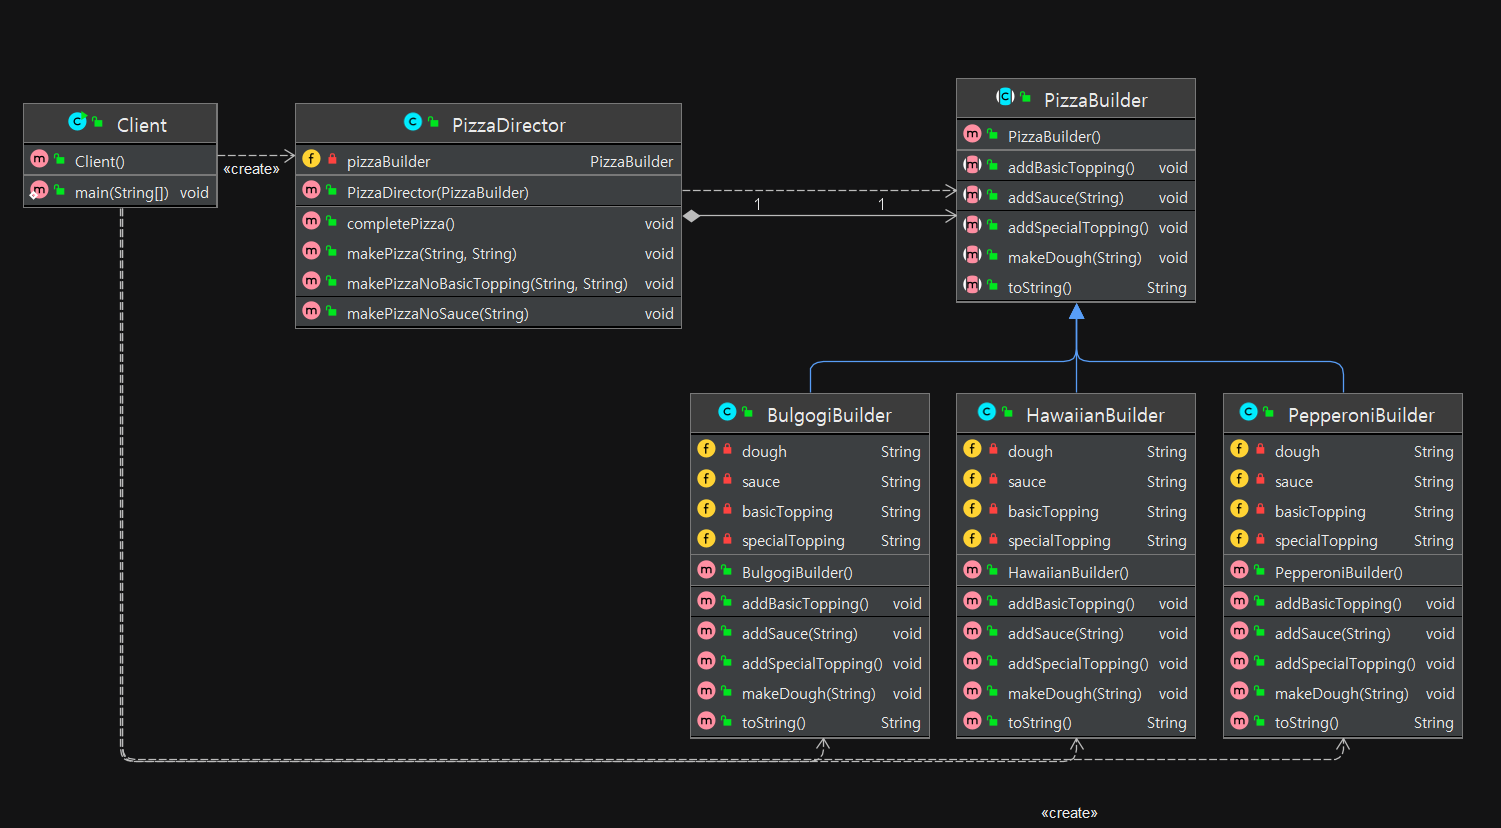
Task: Click the method icon beside HawaiianBuilder() constructor
Action: [972, 570]
